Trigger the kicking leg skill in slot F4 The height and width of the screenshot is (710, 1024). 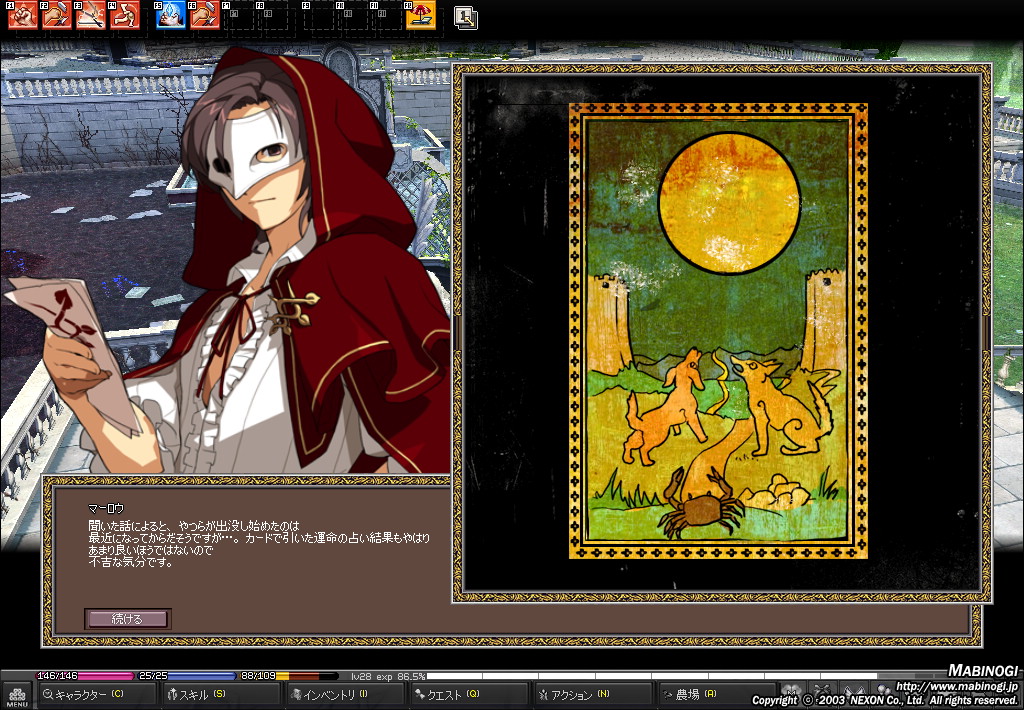[125, 15]
